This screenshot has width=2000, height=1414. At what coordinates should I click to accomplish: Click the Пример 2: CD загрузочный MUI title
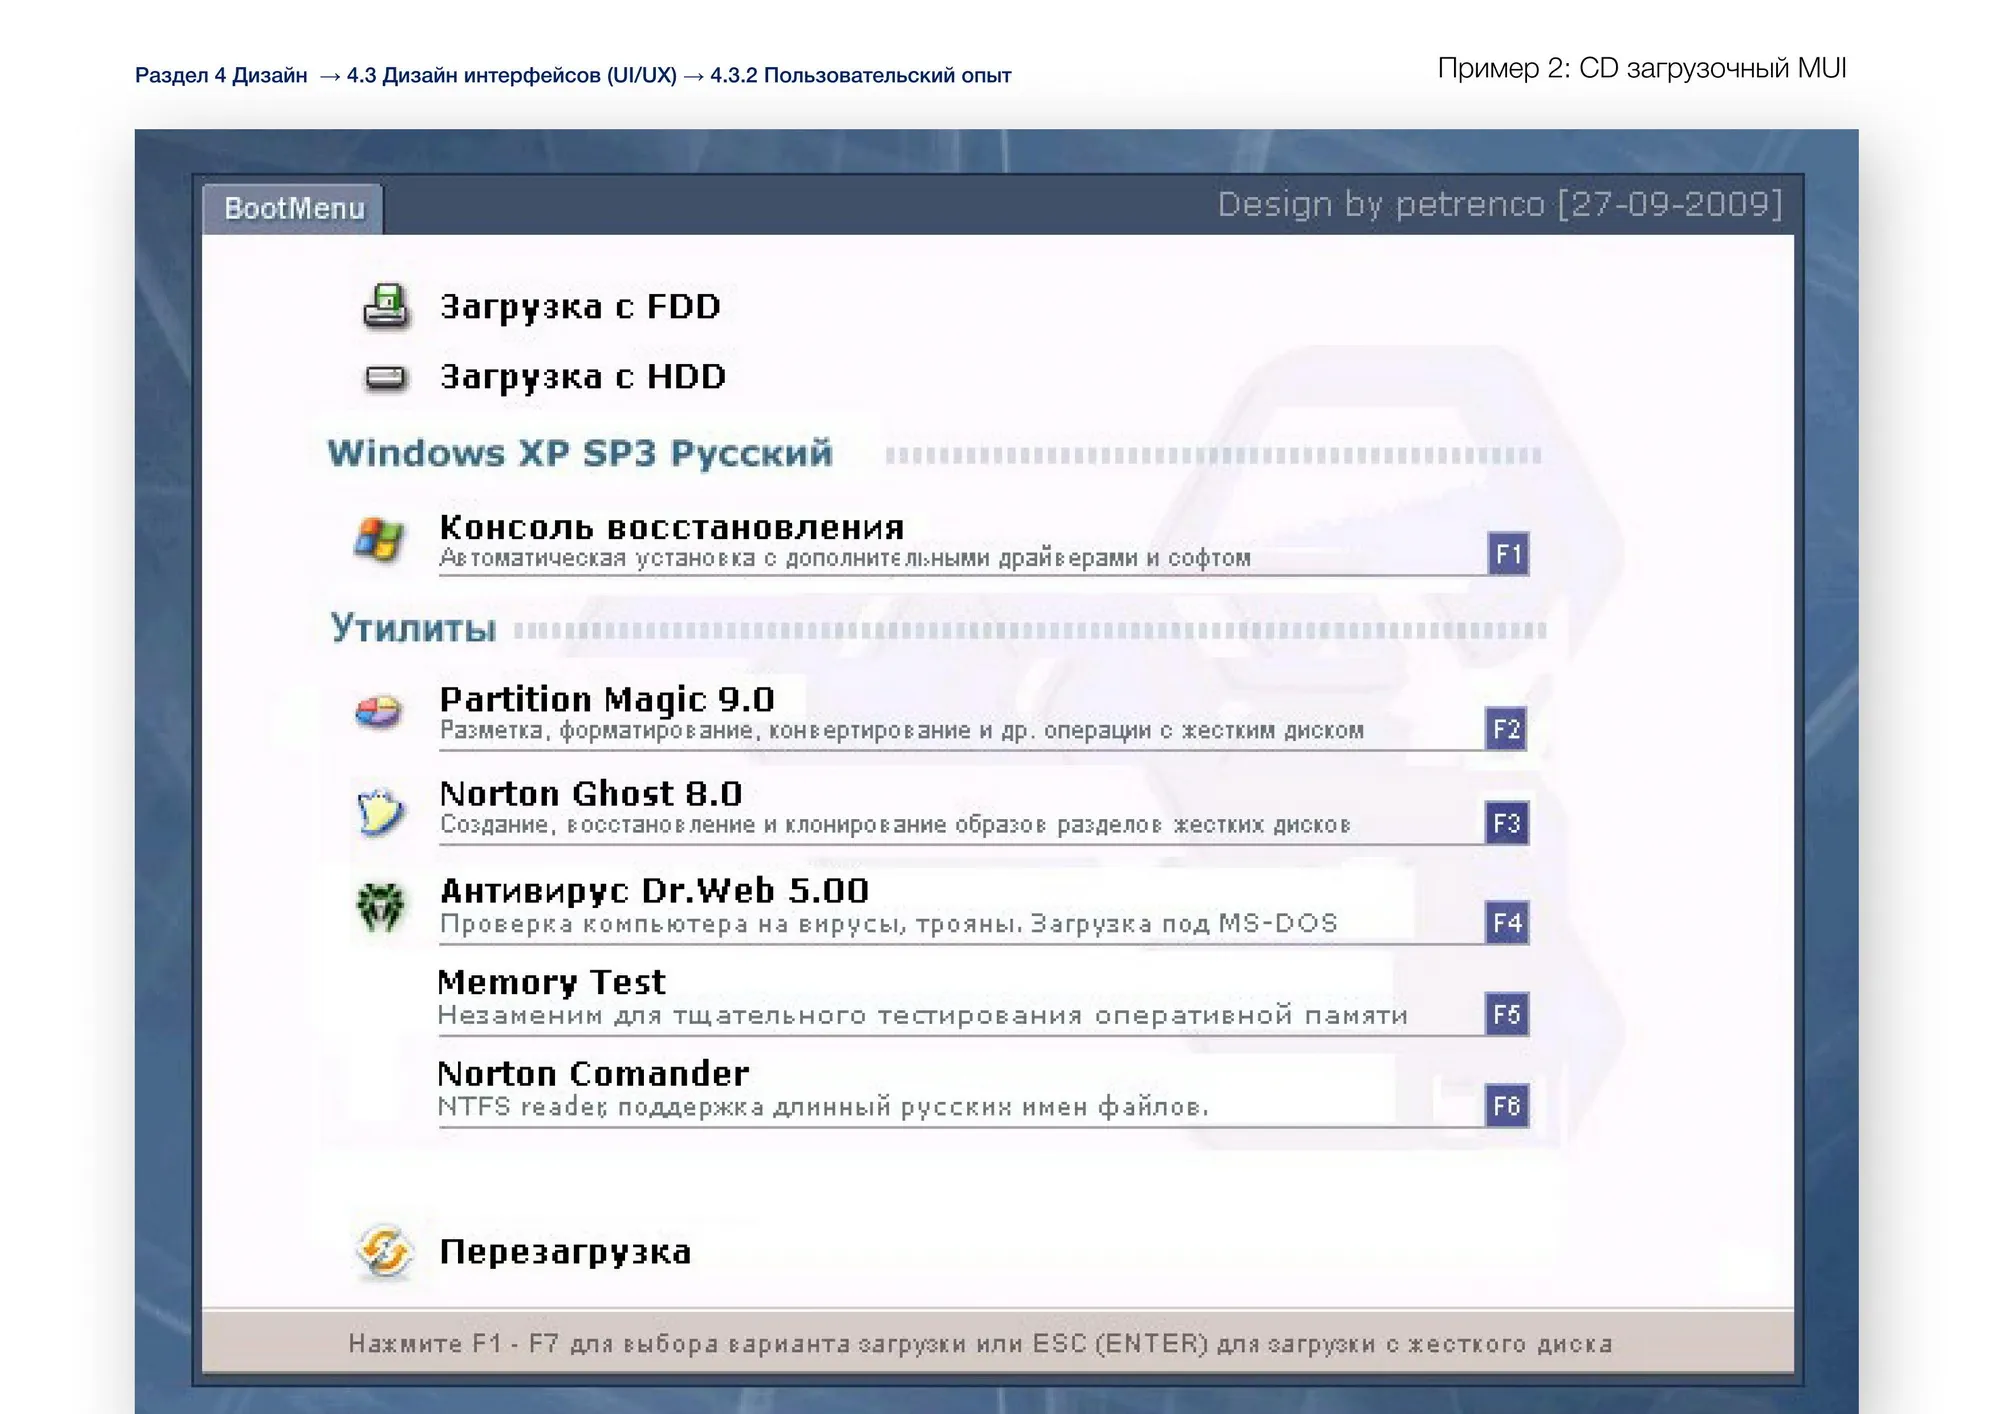tap(1642, 68)
